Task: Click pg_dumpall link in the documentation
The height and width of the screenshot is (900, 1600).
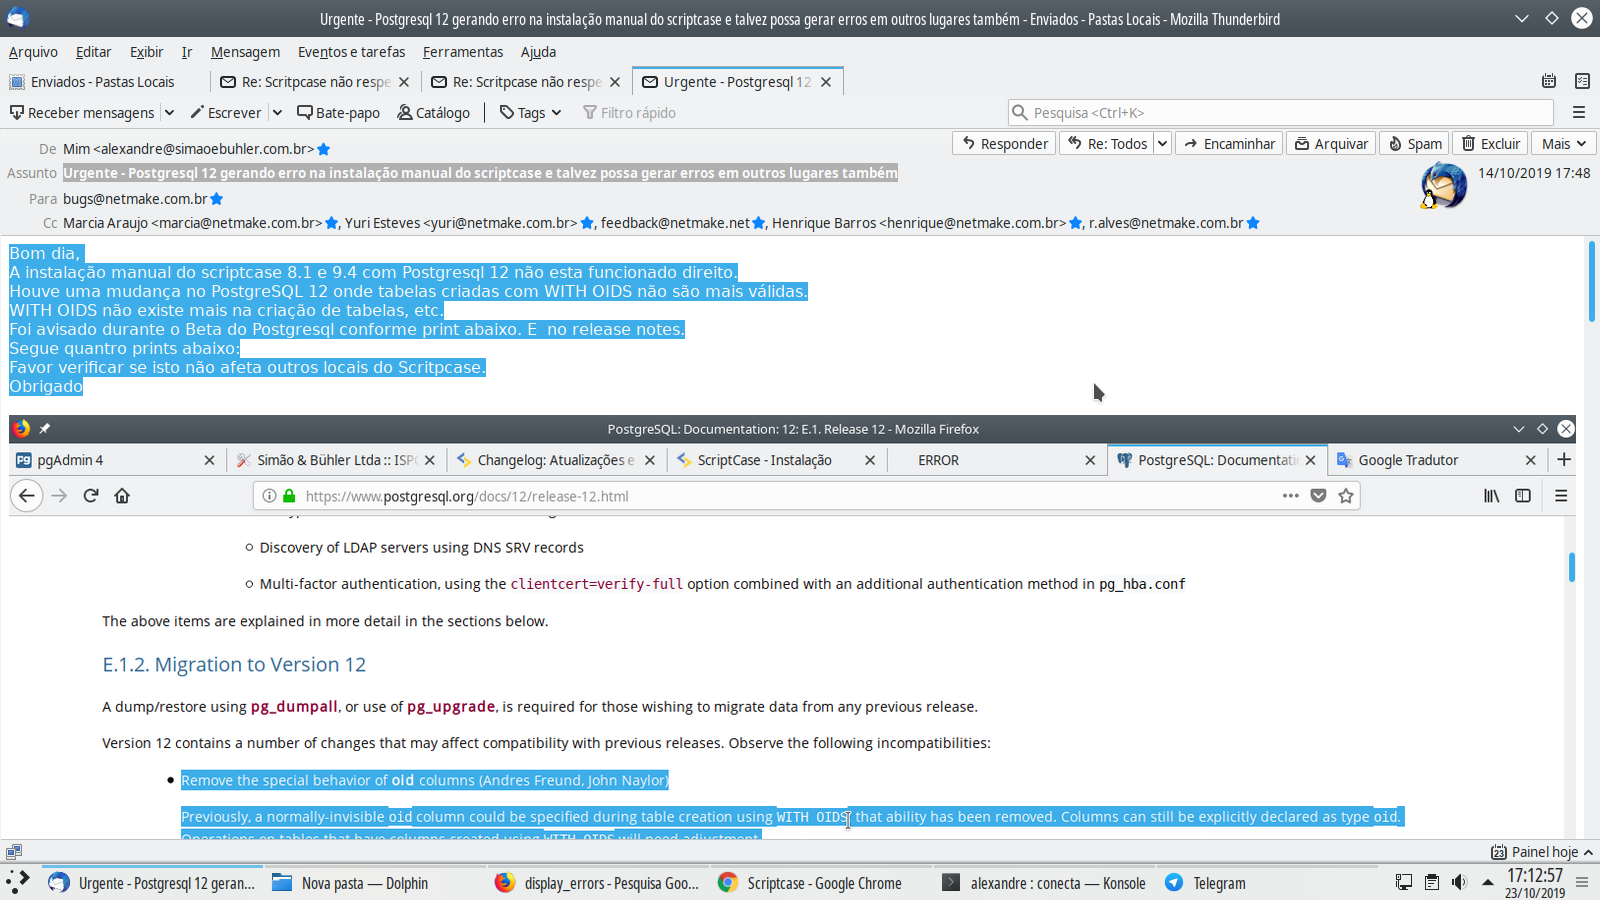Action: 294,706
